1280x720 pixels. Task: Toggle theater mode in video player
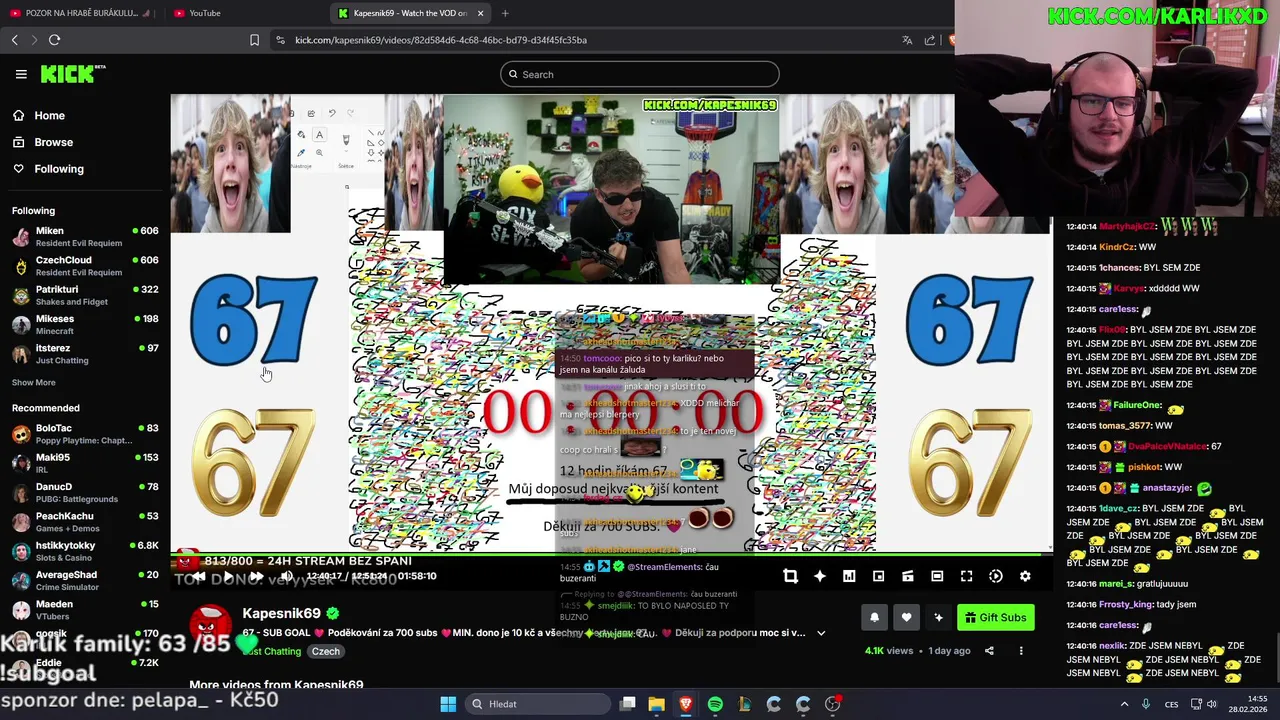[937, 576]
